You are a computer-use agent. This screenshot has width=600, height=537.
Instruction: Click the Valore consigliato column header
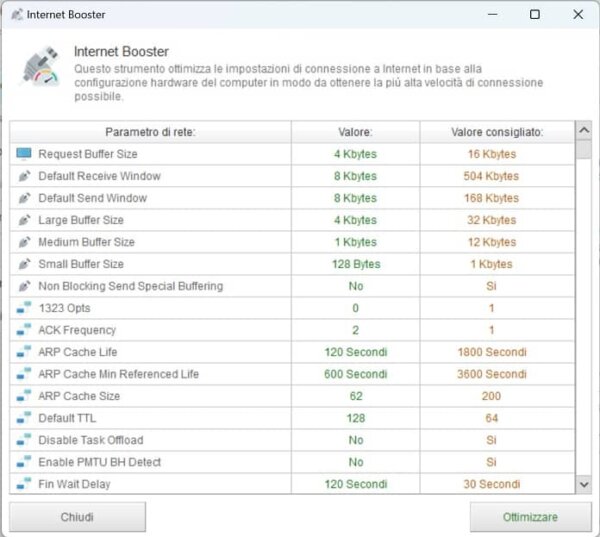[497, 132]
